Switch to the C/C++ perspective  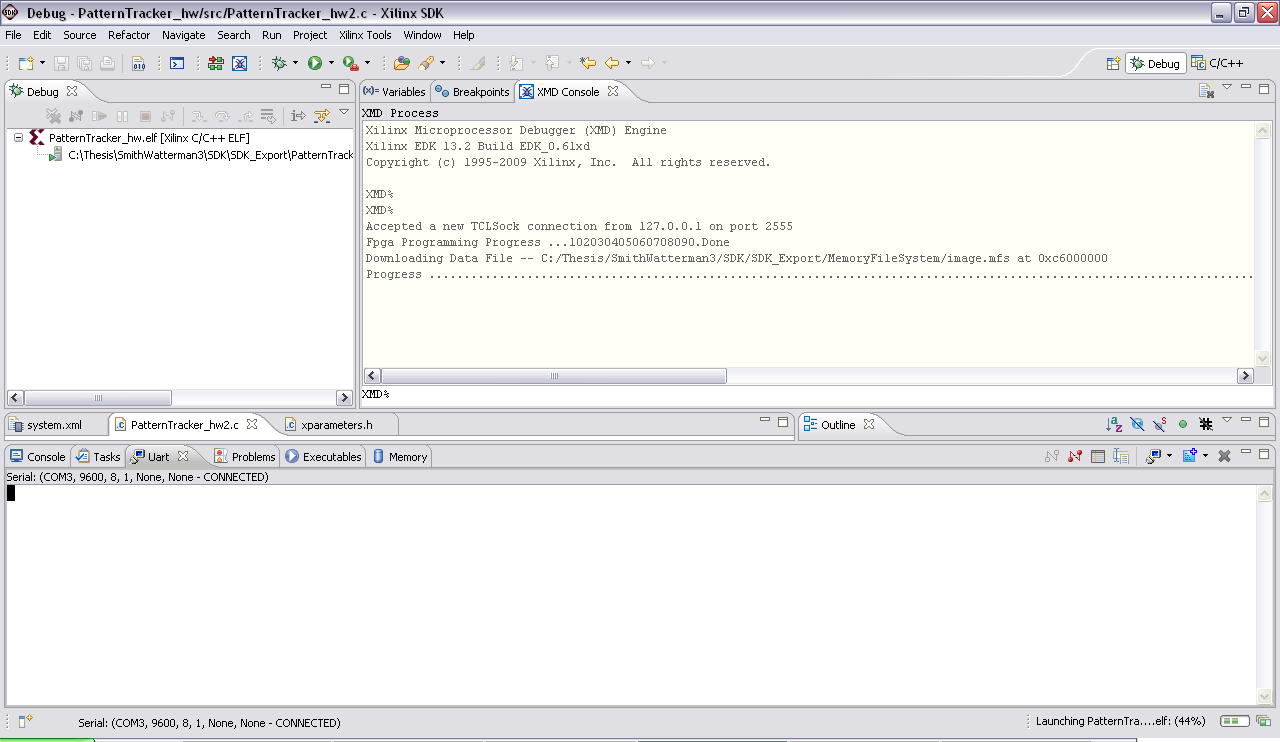click(1217, 63)
